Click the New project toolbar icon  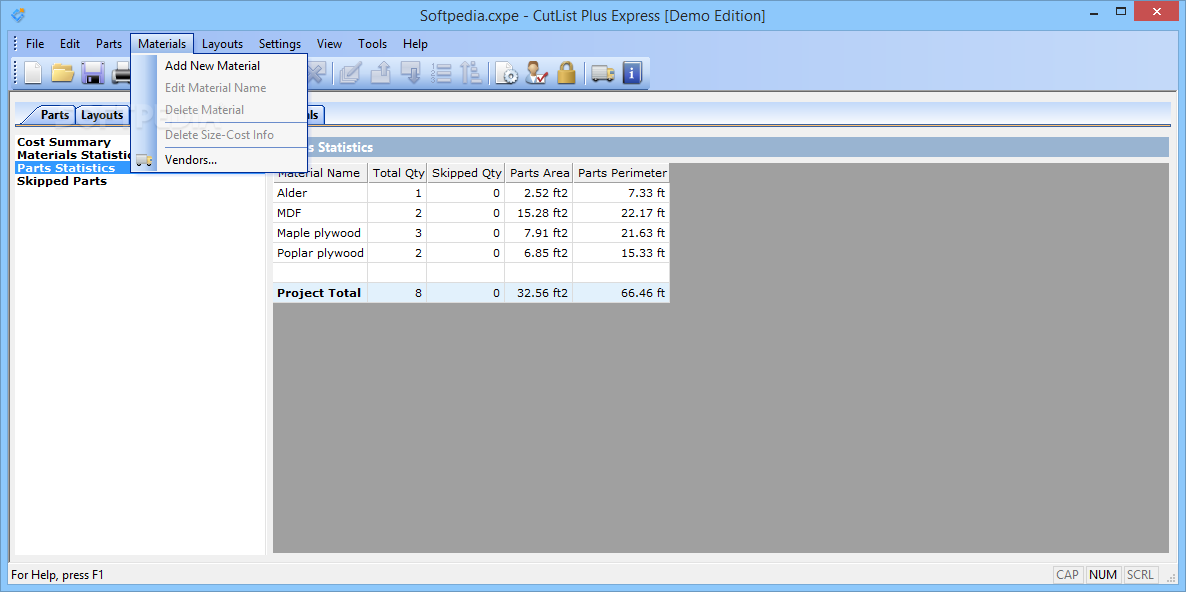click(33, 73)
